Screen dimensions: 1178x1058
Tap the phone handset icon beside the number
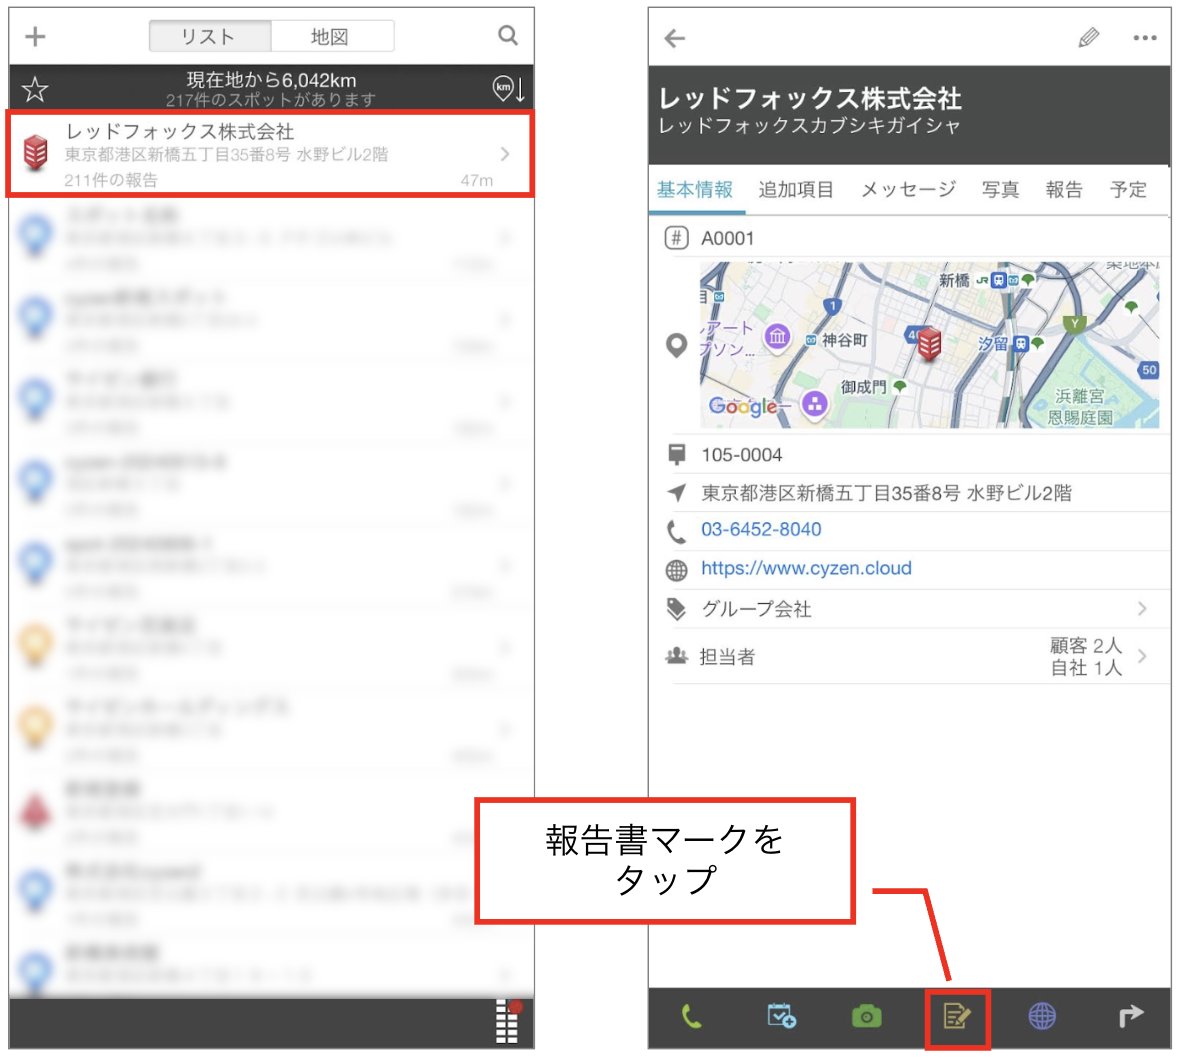coord(676,531)
